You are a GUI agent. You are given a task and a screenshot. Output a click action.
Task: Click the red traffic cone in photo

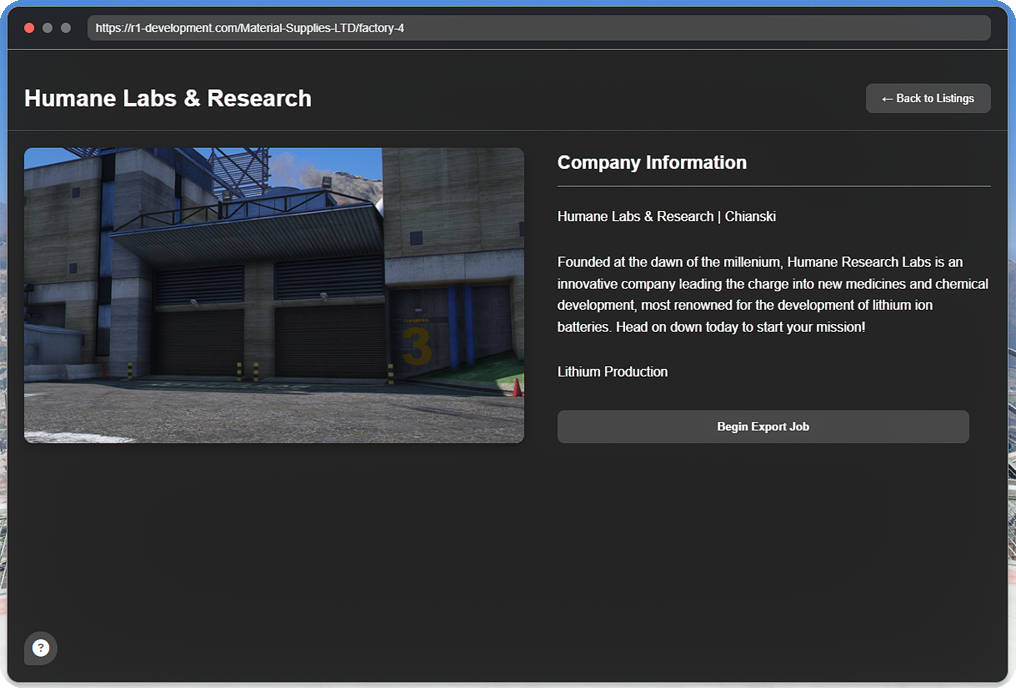tap(517, 387)
